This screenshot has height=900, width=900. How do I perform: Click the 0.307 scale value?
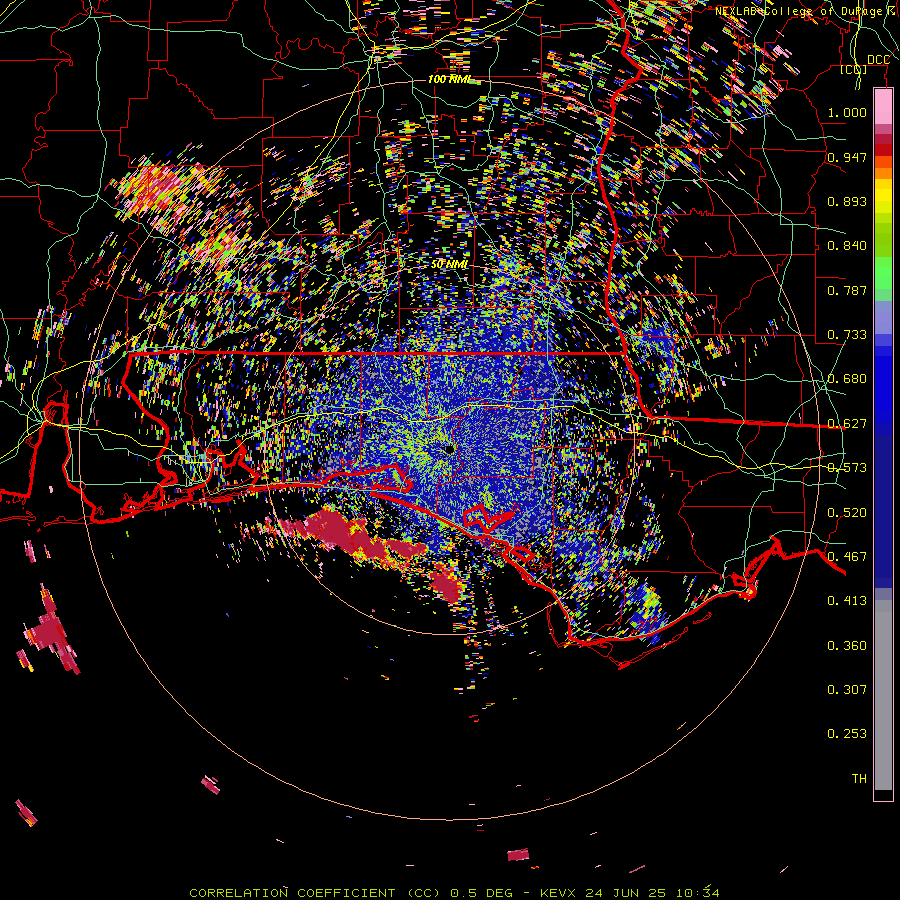click(x=847, y=689)
